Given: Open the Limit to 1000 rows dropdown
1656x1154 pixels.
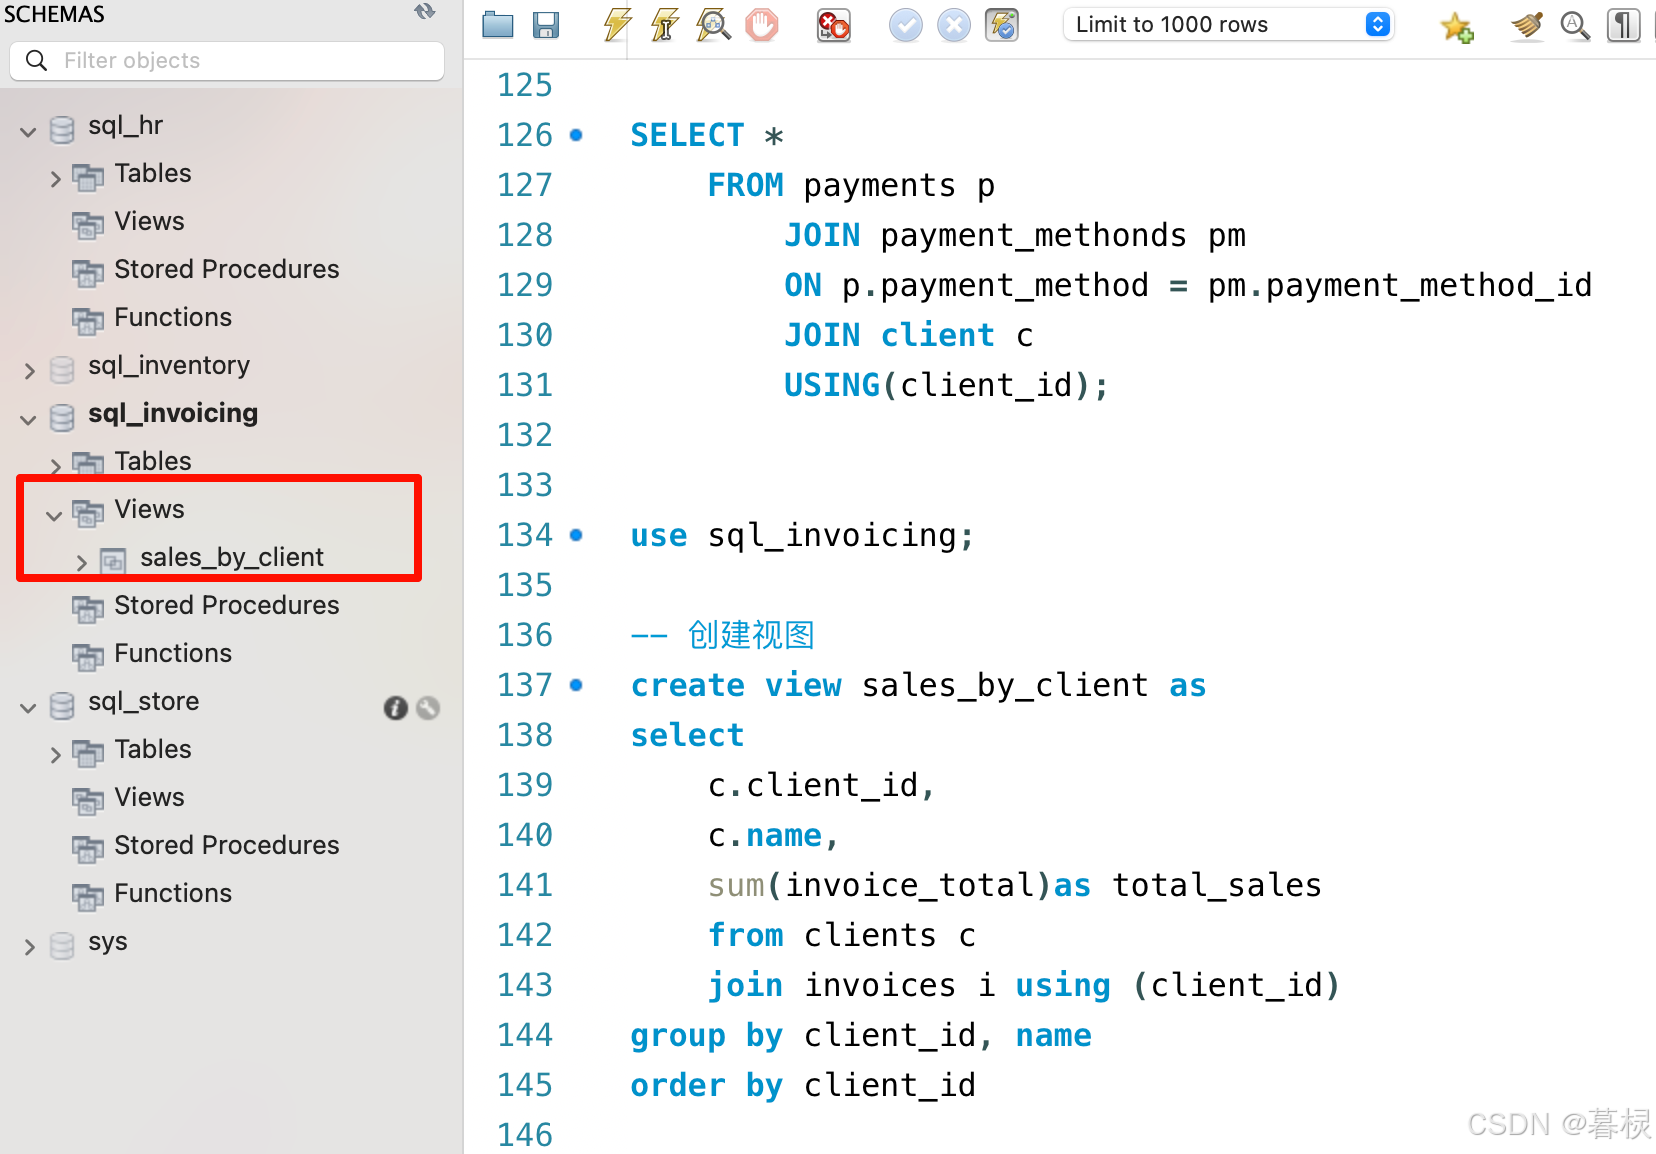Looking at the screenshot, I should 1229,25.
